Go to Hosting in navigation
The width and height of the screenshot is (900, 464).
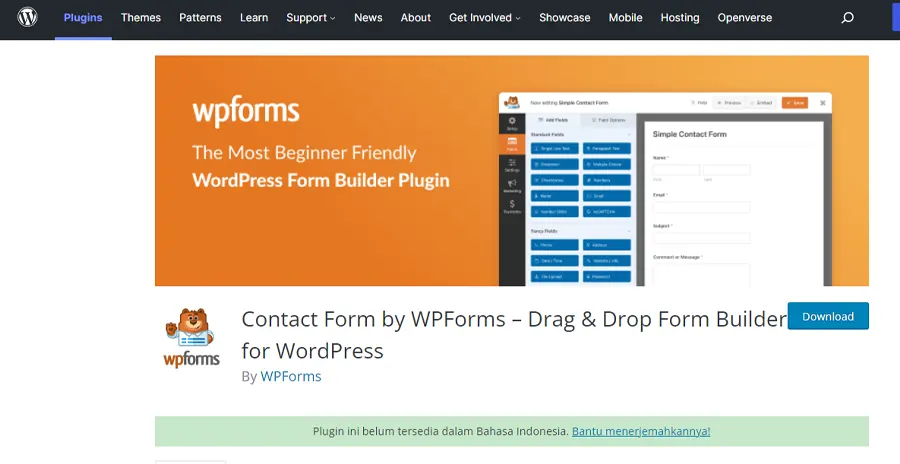(680, 18)
